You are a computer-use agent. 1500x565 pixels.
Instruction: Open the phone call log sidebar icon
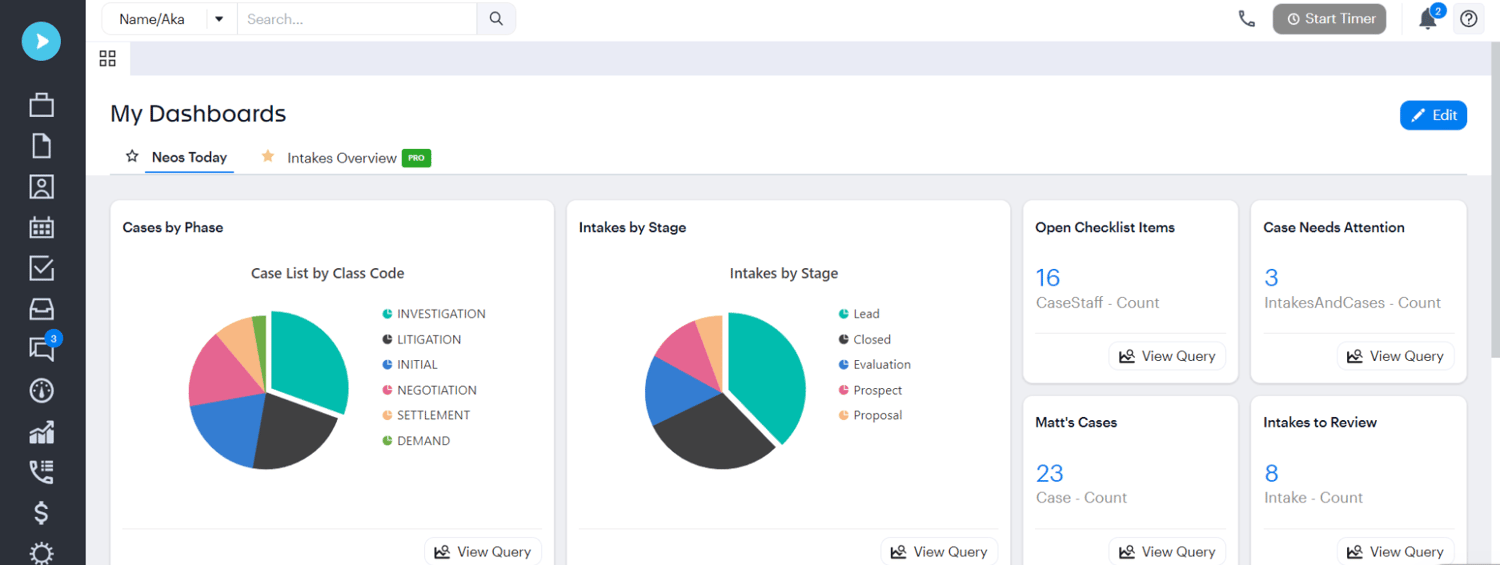point(41,472)
